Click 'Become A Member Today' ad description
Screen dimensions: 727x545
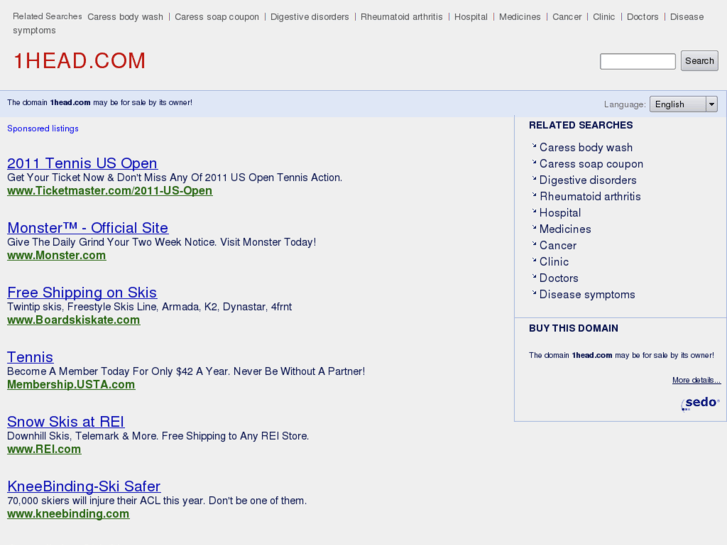click(186, 371)
